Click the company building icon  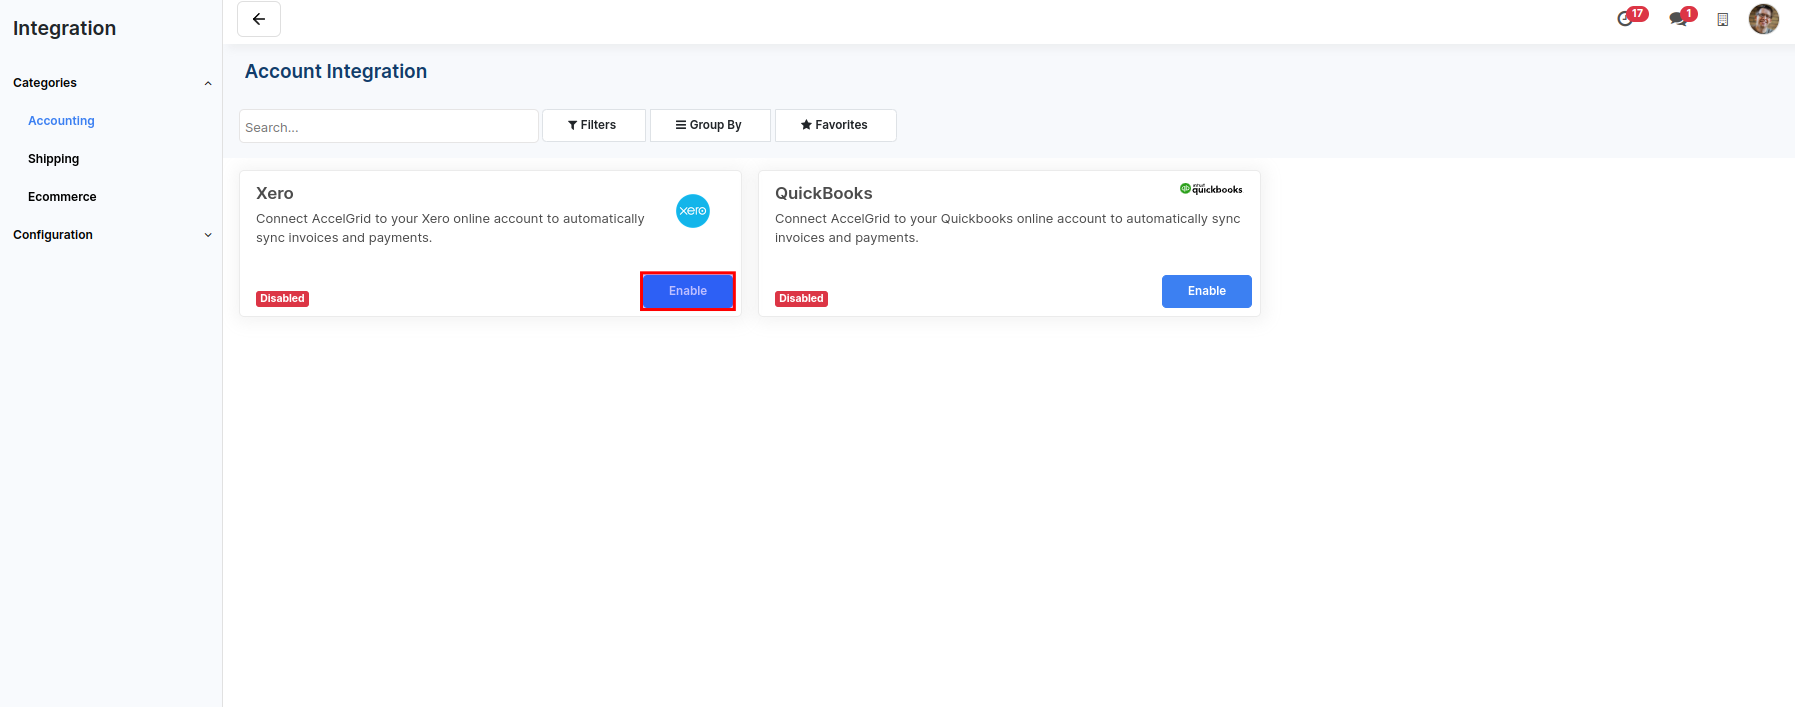pyautogui.click(x=1722, y=20)
